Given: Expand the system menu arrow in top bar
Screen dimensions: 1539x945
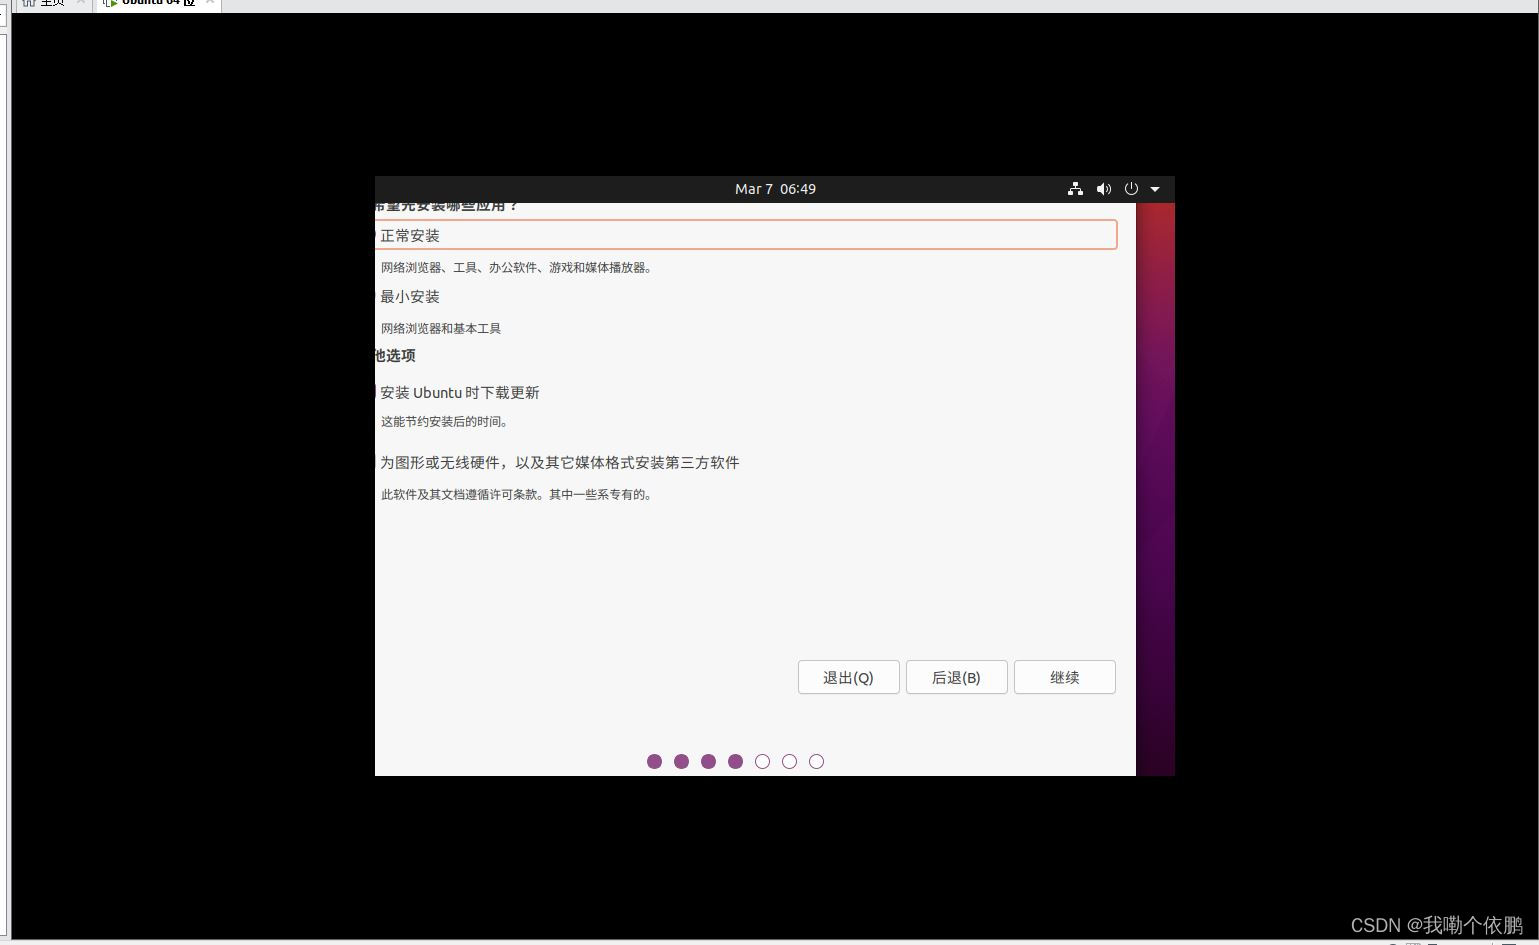Looking at the screenshot, I should point(1155,189).
